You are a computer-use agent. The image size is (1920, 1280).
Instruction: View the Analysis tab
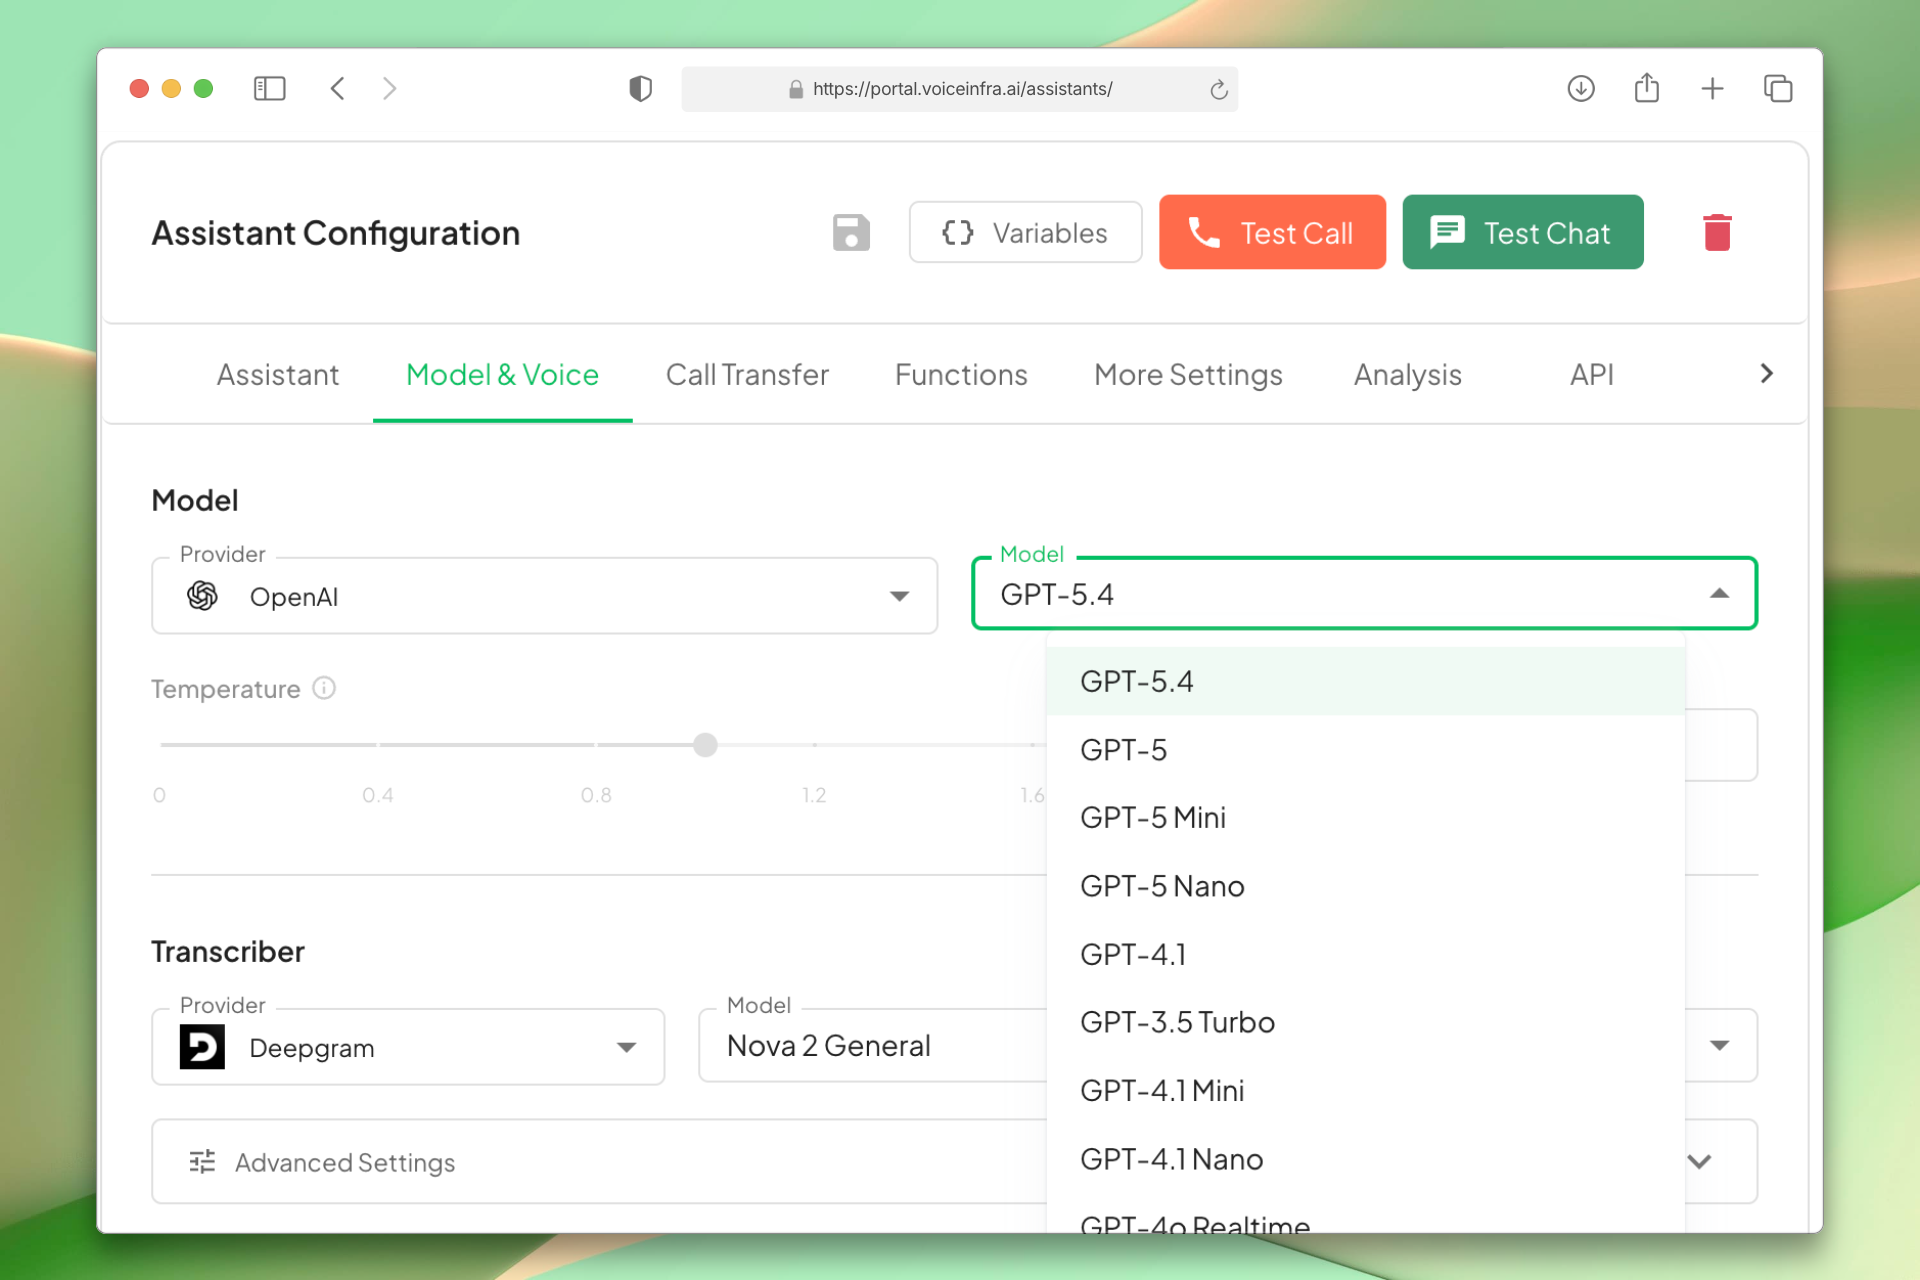coord(1408,375)
